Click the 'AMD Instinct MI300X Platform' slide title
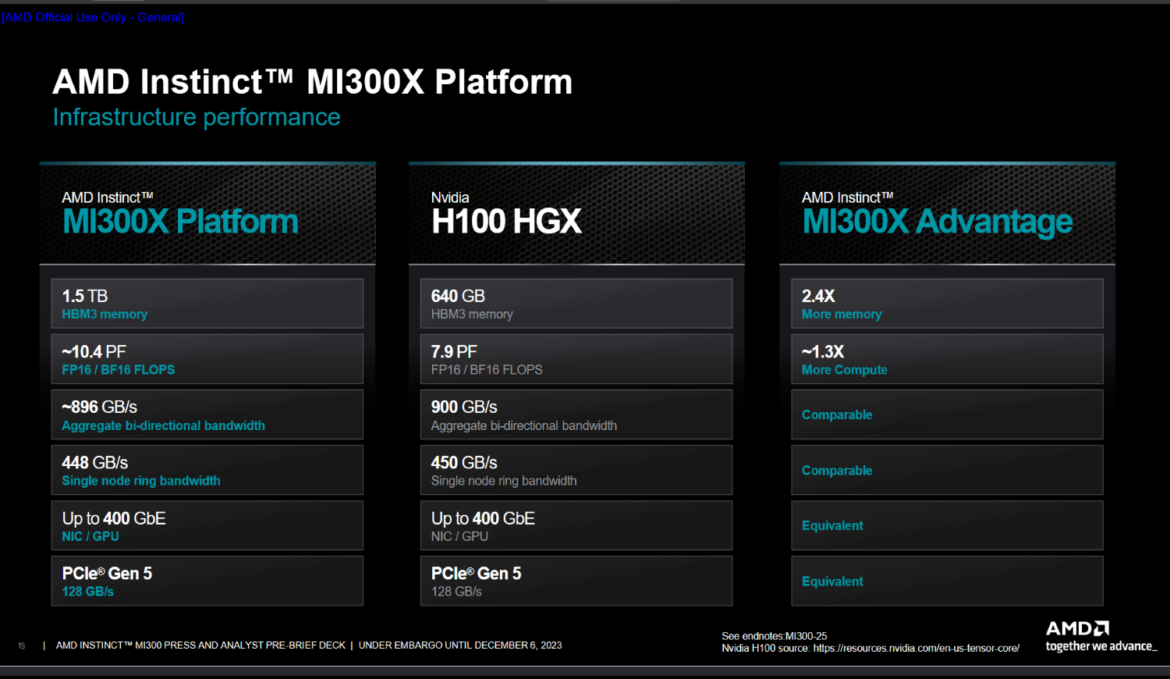Image resolution: width=1170 pixels, height=679 pixels. click(x=312, y=81)
